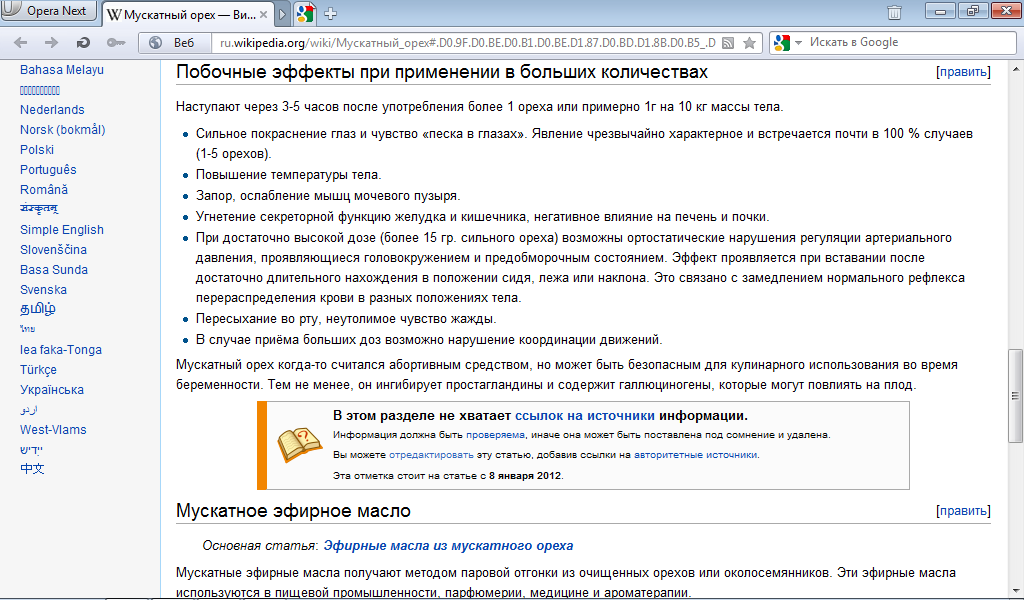Click the RSS feed icon in address bar
The width and height of the screenshot is (1024, 600).
click(x=729, y=43)
